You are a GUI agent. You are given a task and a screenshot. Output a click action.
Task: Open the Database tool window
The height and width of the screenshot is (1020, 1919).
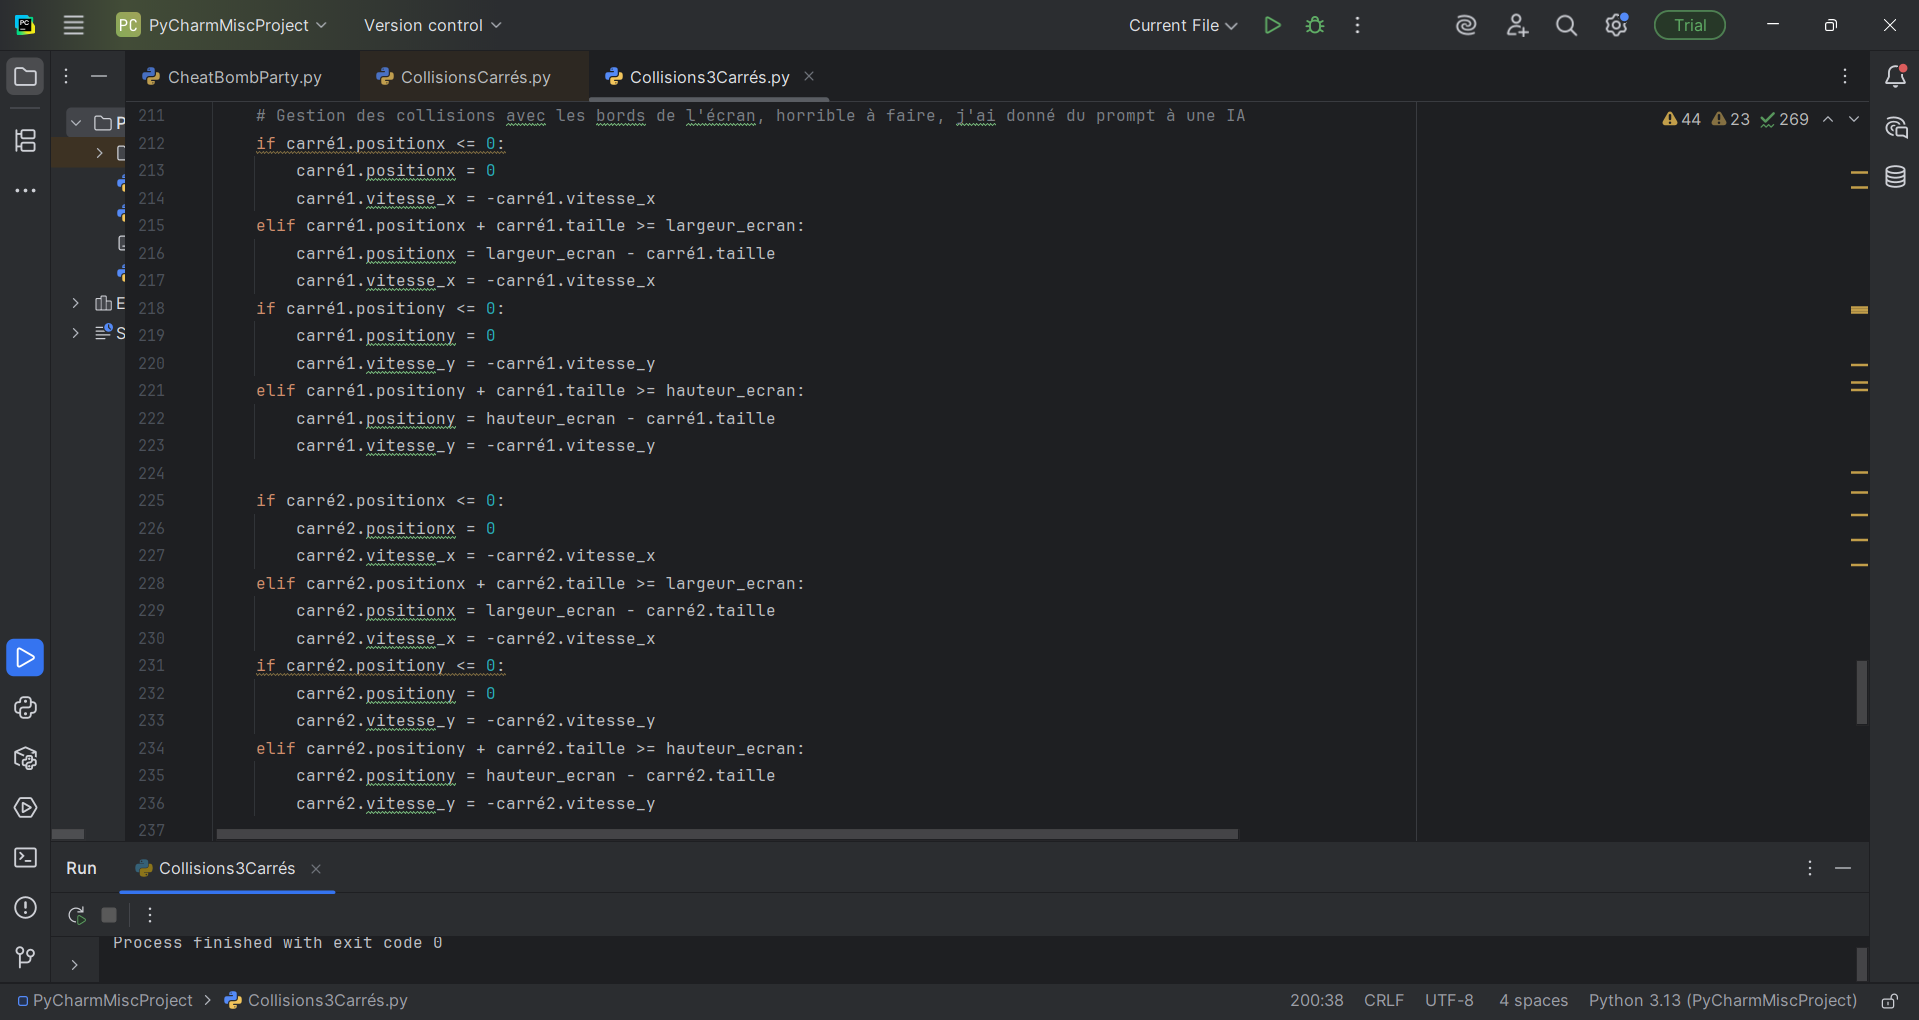click(x=1895, y=177)
